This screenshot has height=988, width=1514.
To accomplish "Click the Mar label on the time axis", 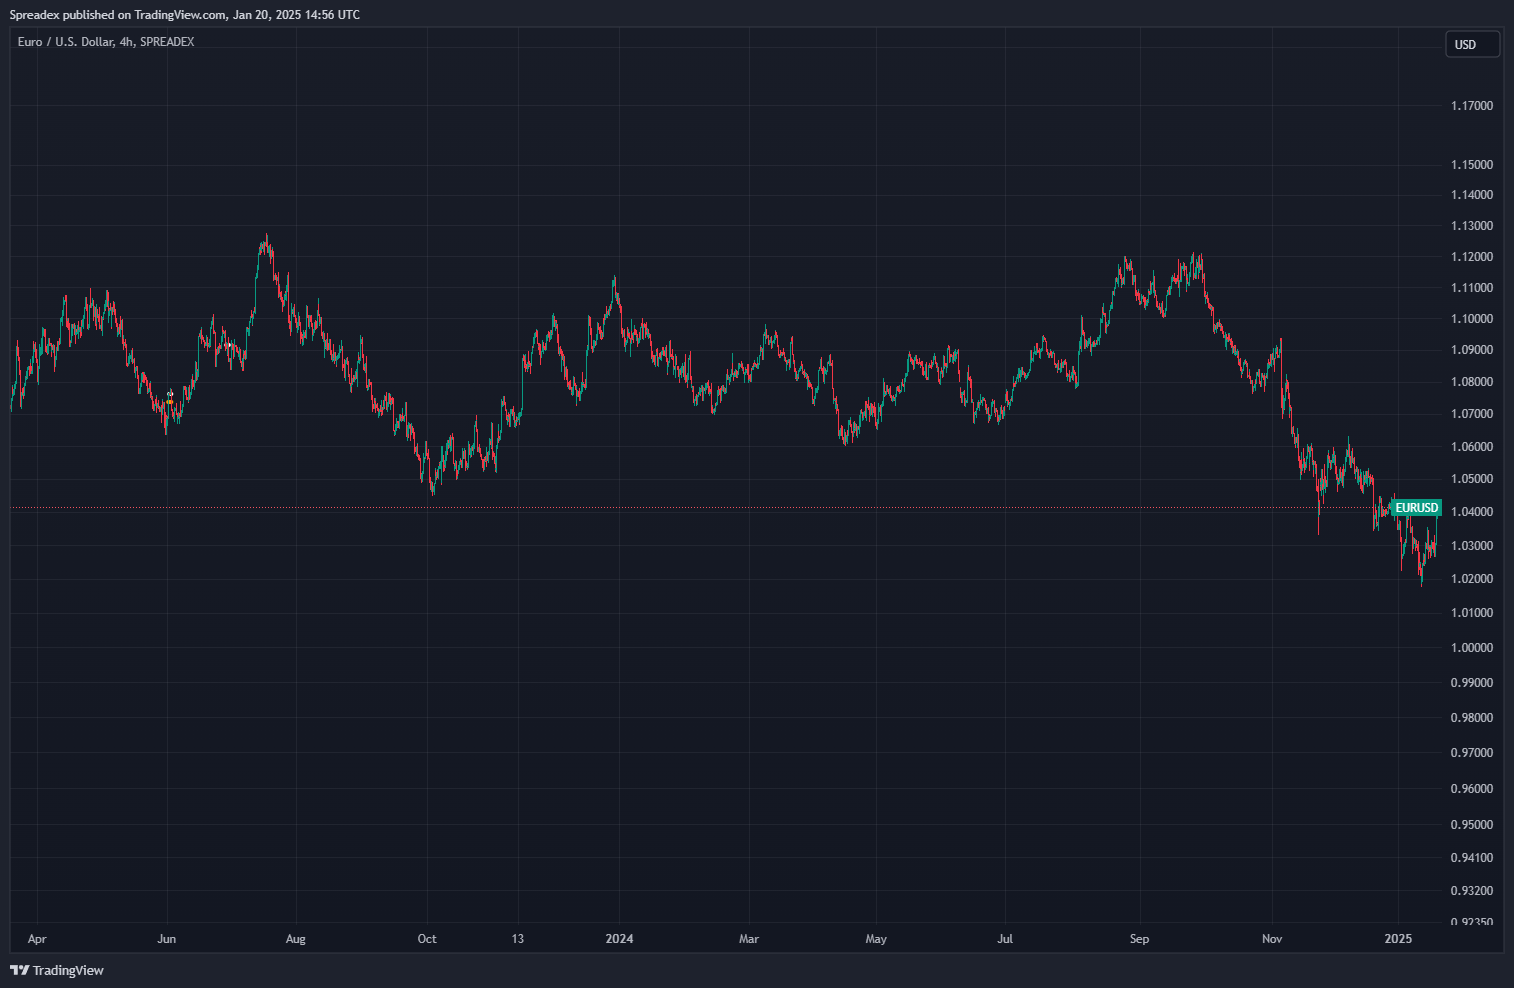I will (x=749, y=939).
